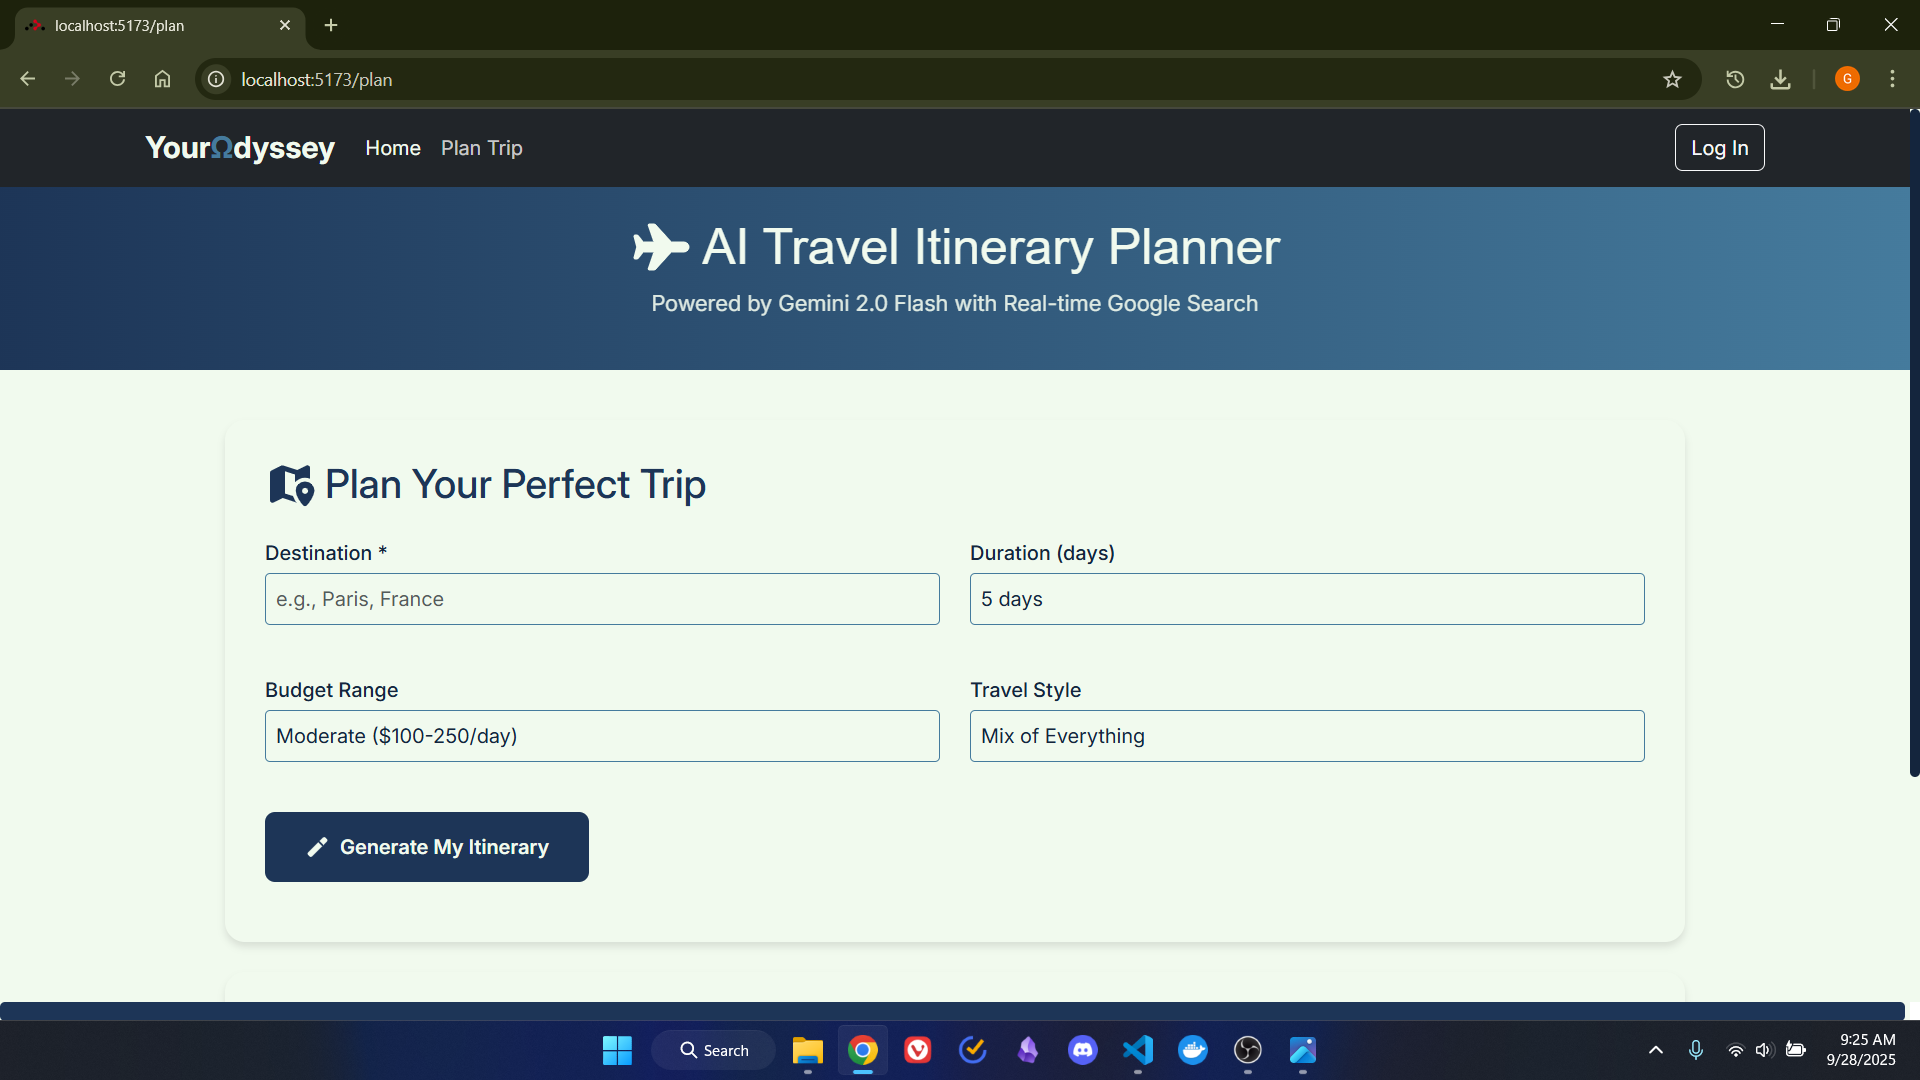
Task: Click the site info icon beside URL
Action: click(x=216, y=79)
